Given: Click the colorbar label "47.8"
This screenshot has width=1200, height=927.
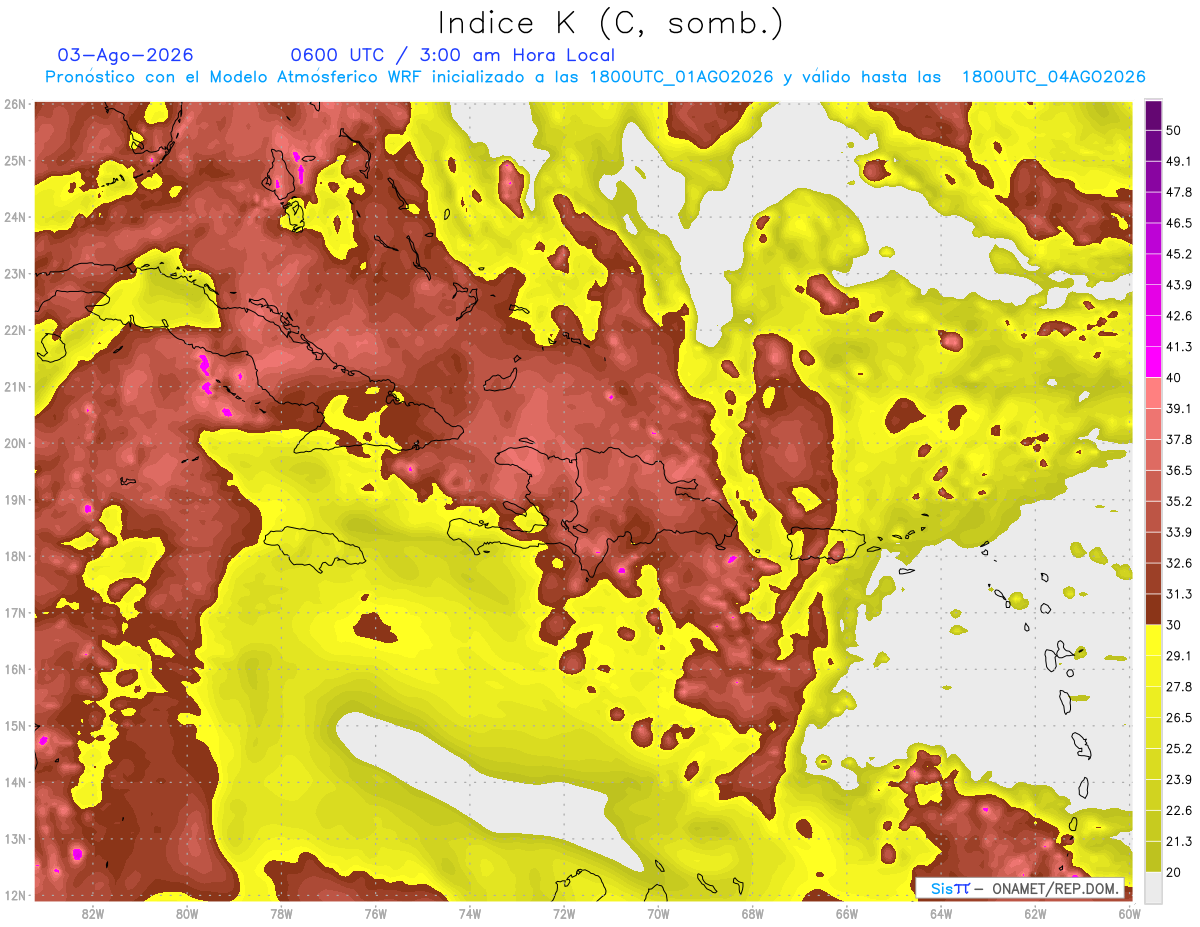Looking at the screenshot, I should pyautogui.click(x=1178, y=192).
